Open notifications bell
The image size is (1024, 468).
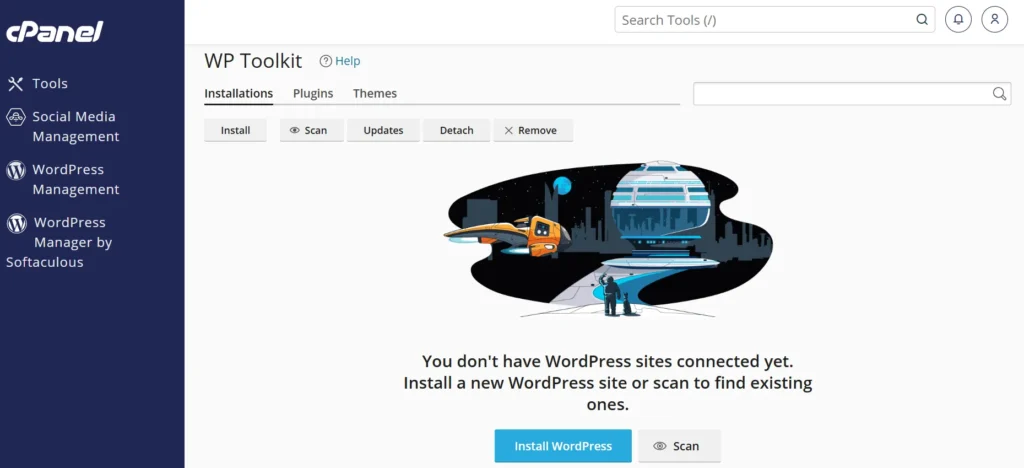click(958, 20)
